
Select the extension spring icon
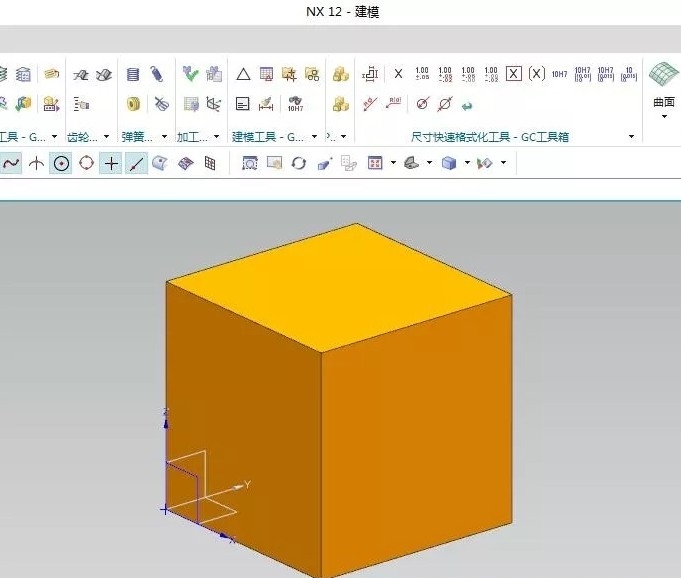pos(157,74)
